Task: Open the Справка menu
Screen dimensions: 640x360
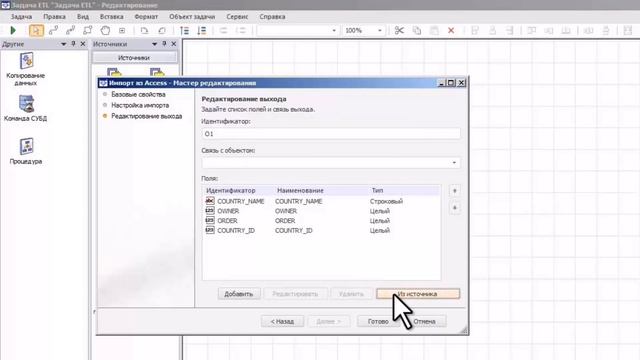Action: (x=272, y=17)
